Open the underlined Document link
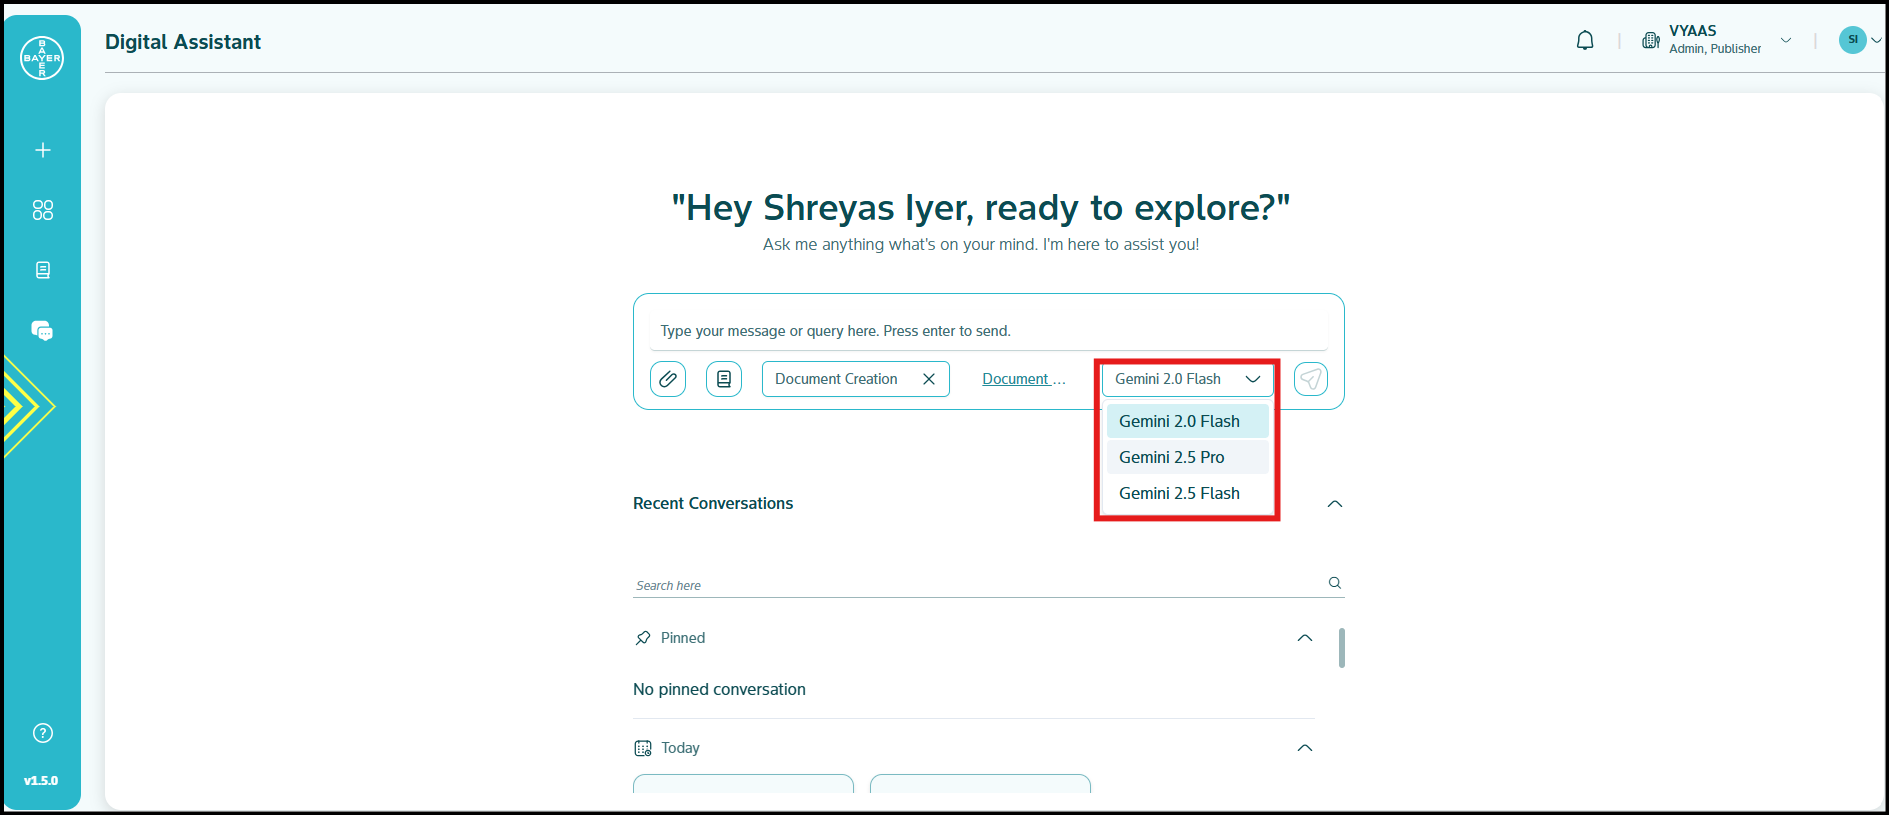The image size is (1889, 815). click(1022, 379)
